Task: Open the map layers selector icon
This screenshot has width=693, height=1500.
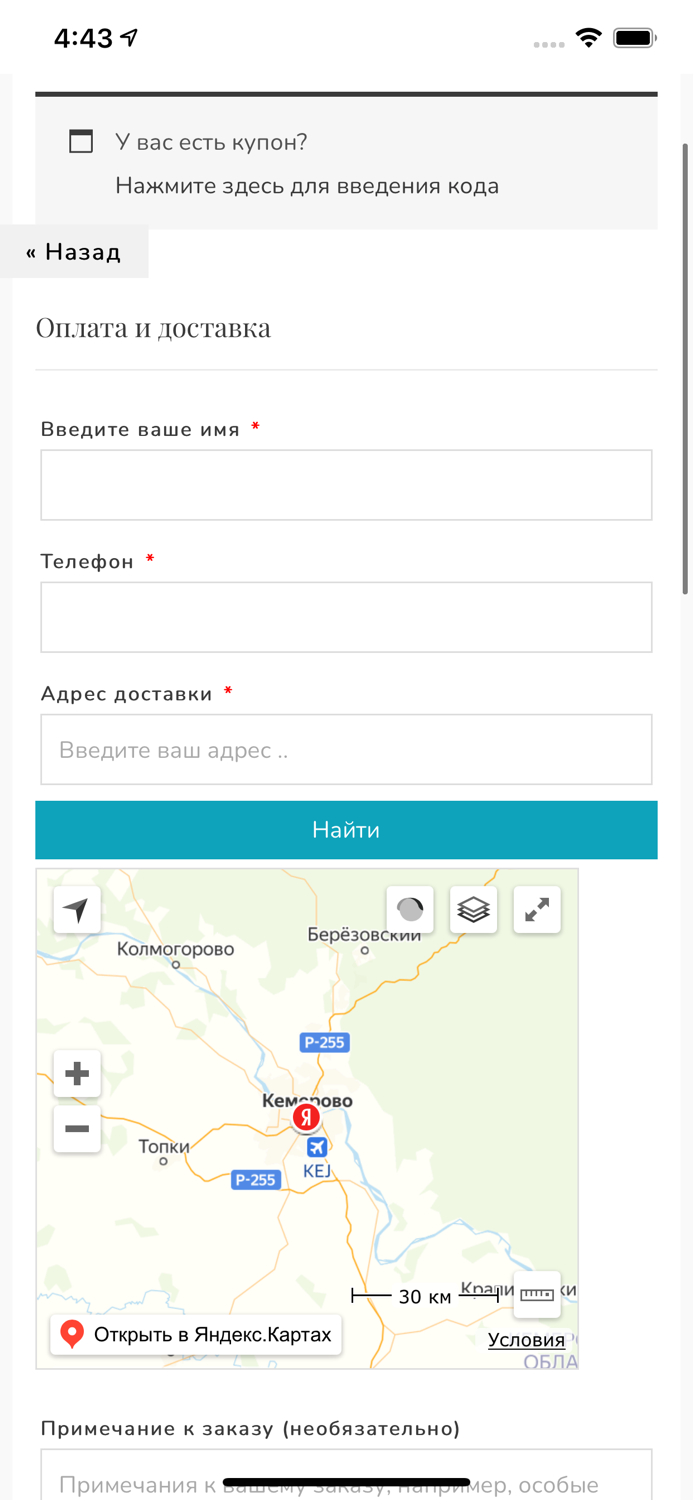Action: (x=473, y=909)
